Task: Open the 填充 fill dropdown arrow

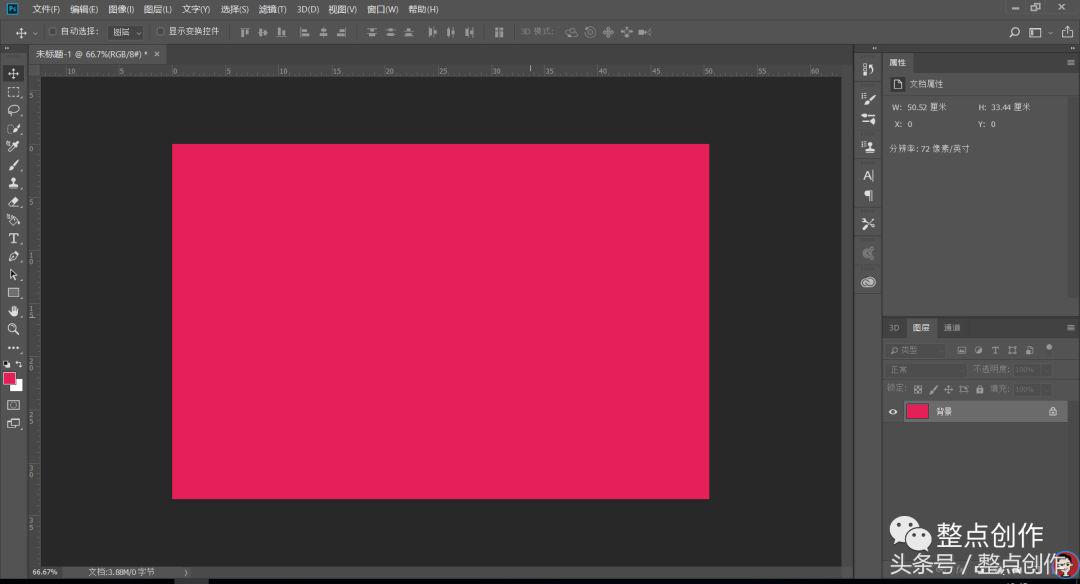Action: click(x=1046, y=390)
